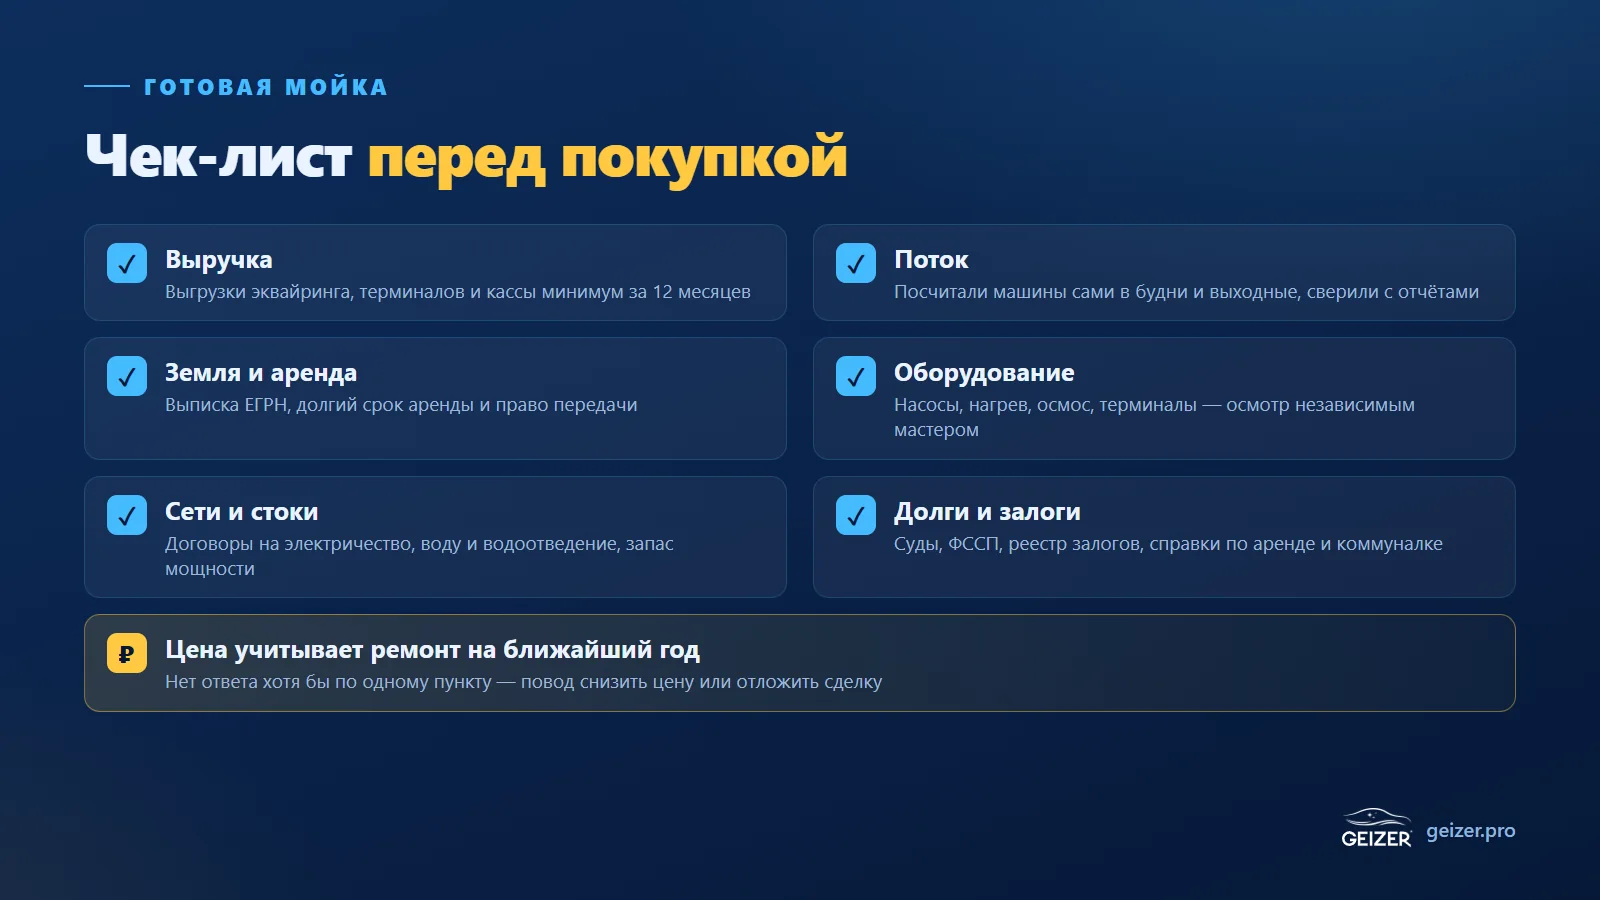Click the yellow ruble icon
The image size is (1600, 900).
tap(127, 653)
